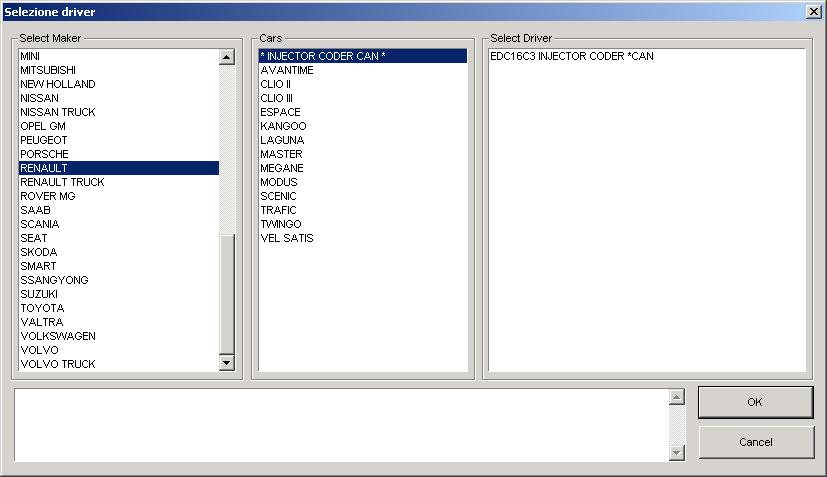Select TOYOTA in the maker list
This screenshot has height=477, width=827.
[x=119, y=308]
